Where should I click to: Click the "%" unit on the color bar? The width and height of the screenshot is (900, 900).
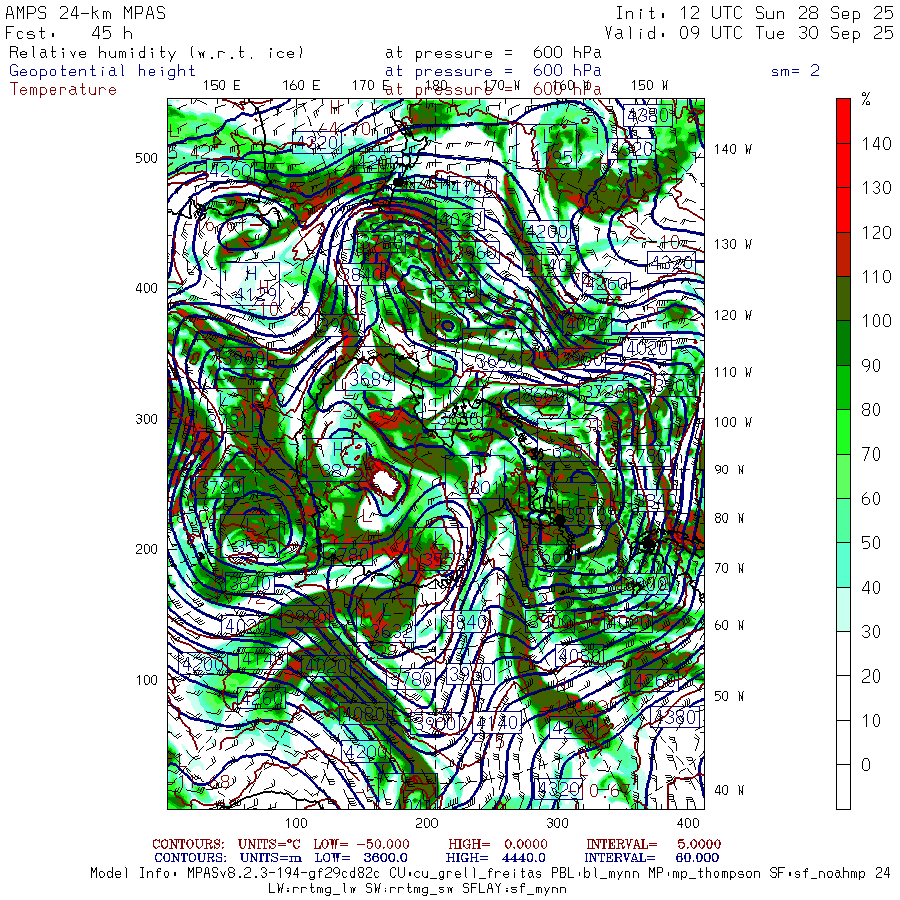[866, 99]
